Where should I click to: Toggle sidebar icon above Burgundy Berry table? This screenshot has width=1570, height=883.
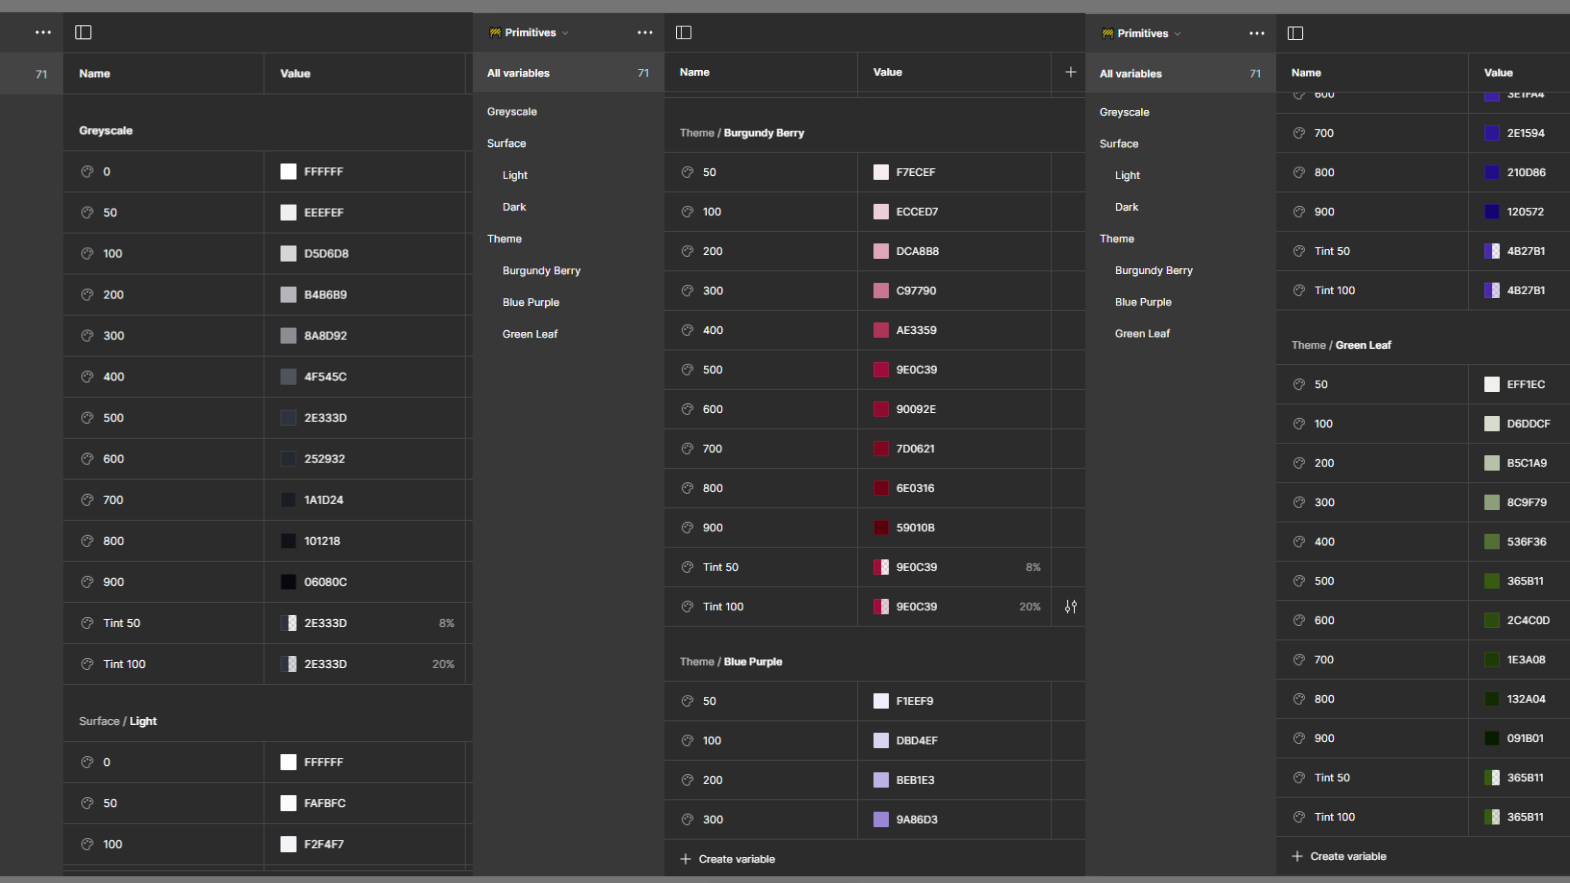684,32
